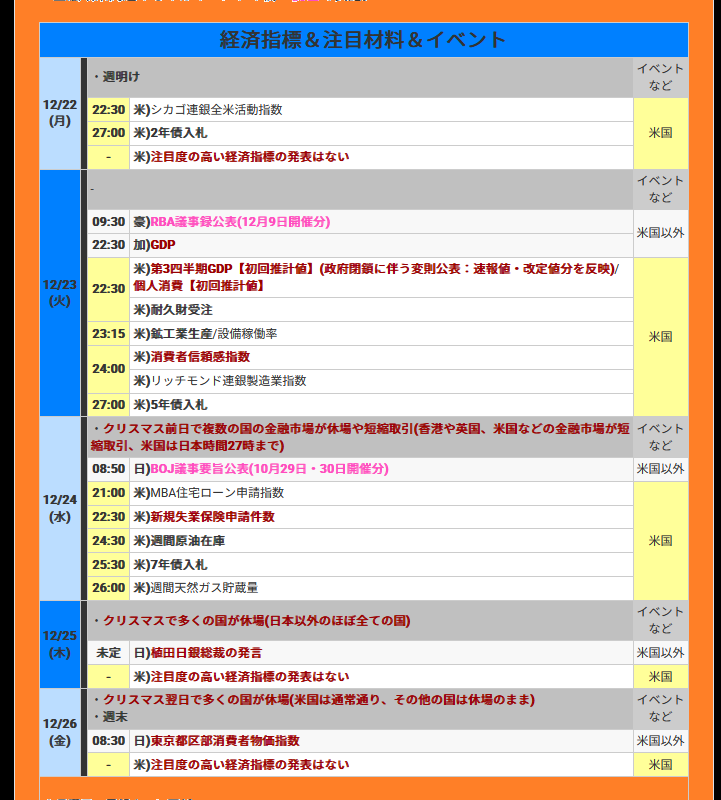This screenshot has height=800, width=721.
Task: Click the 08:30 time cell
Action: tap(109, 741)
